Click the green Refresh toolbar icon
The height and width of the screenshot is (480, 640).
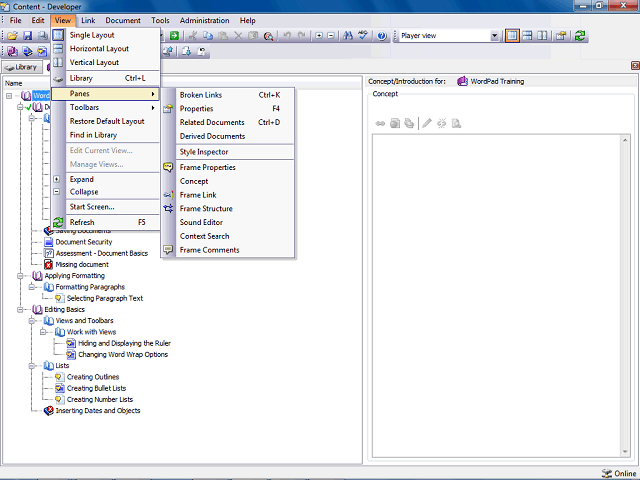(x=580, y=36)
